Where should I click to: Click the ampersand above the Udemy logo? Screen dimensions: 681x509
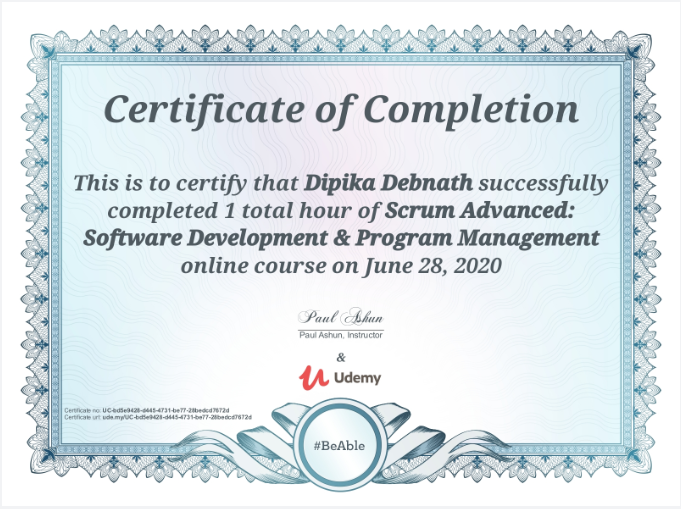click(x=341, y=357)
